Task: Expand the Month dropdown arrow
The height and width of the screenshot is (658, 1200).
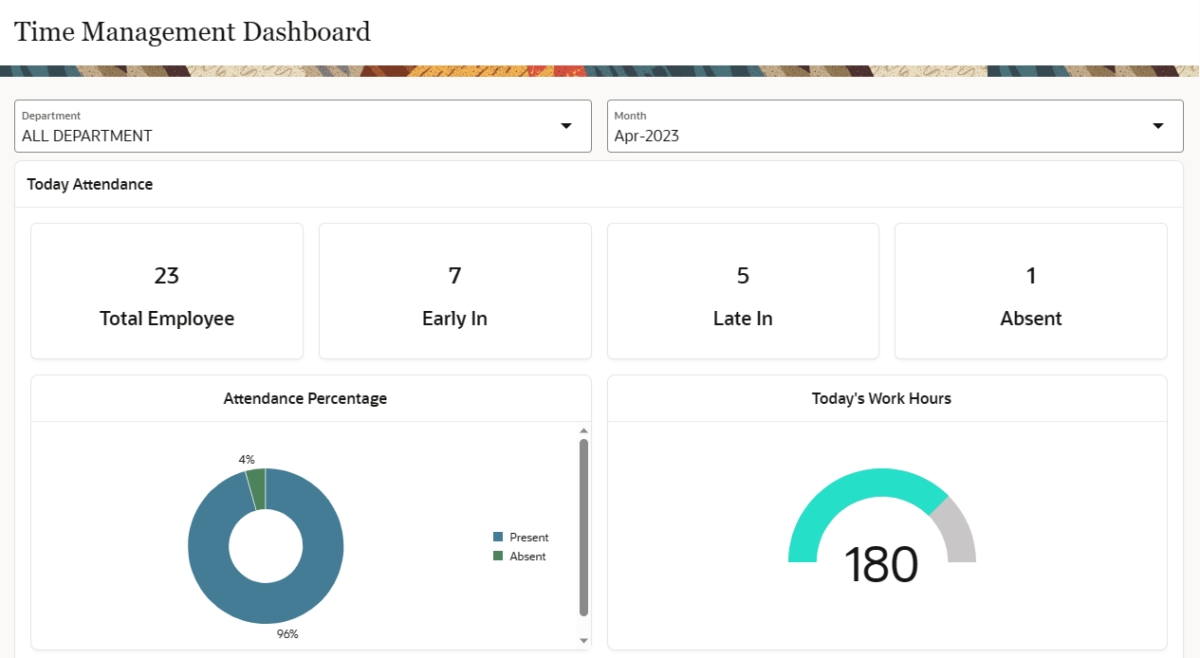Action: coord(1158,126)
